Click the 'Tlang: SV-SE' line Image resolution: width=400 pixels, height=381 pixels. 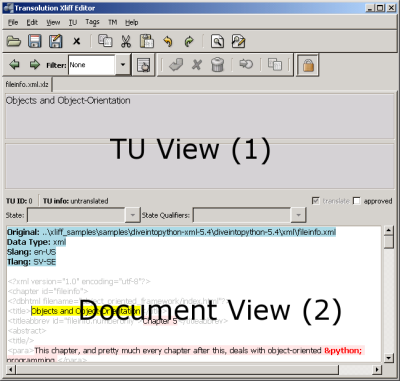[x=31, y=262]
